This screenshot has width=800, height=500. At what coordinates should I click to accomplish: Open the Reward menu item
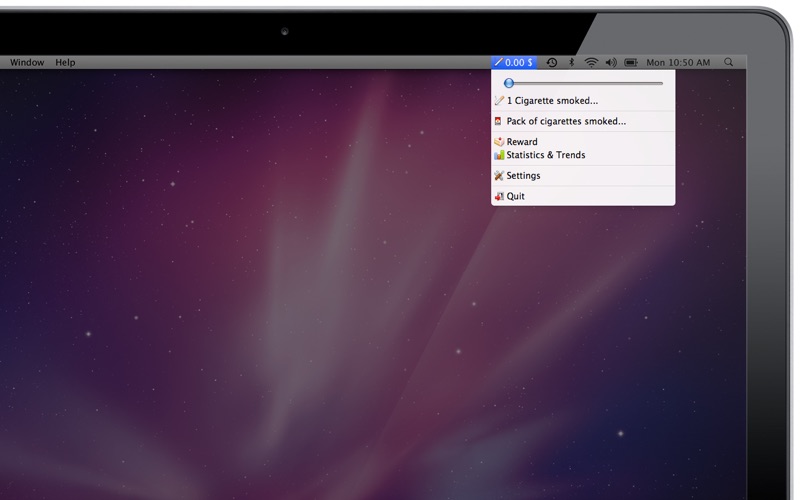(583, 141)
